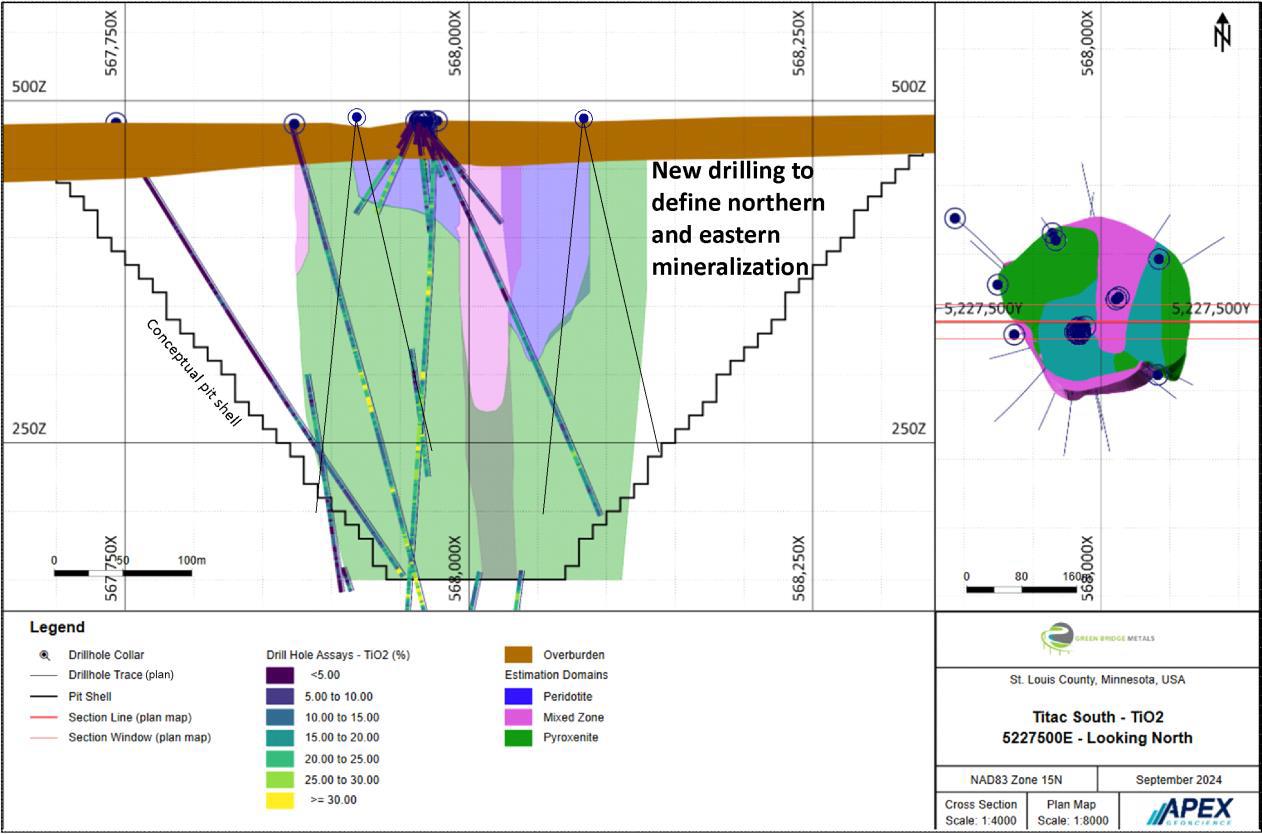Select the leftmost drillhole collar on cross section
This screenshot has width=1262, height=834.
click(x=116, y=121)
